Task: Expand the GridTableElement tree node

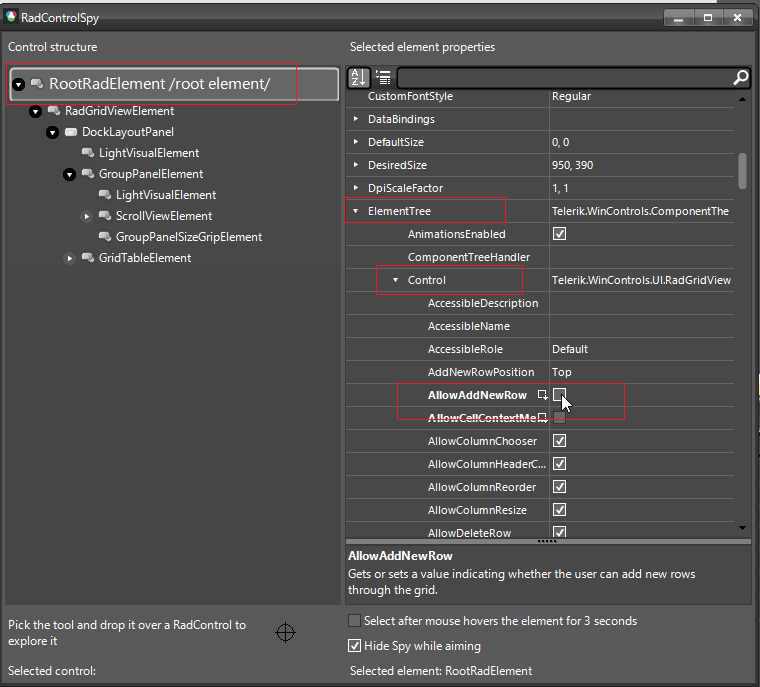Action: tap(70, 258)
